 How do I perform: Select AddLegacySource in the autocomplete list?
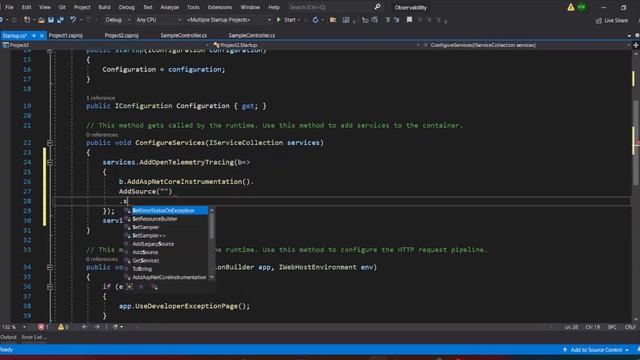tap(166, 244)
